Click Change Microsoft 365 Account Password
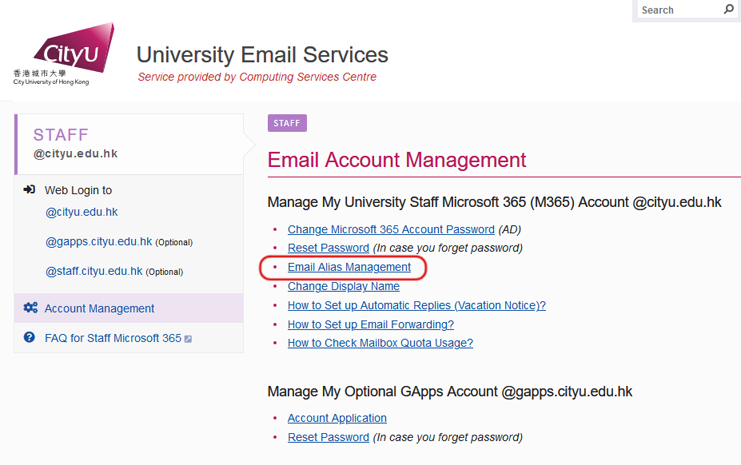This screenshot has width=741, height=465. point(391,230)
